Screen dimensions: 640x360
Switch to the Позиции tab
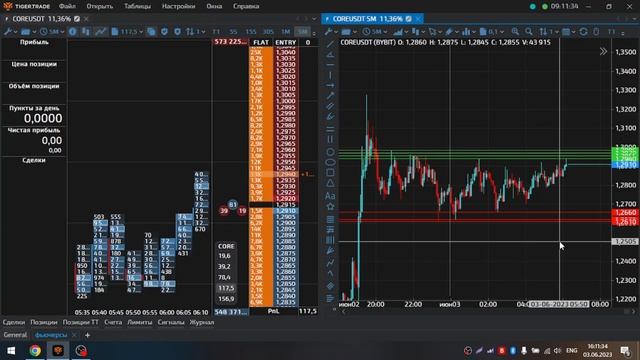pyautogui.click(x=44, y=322)
